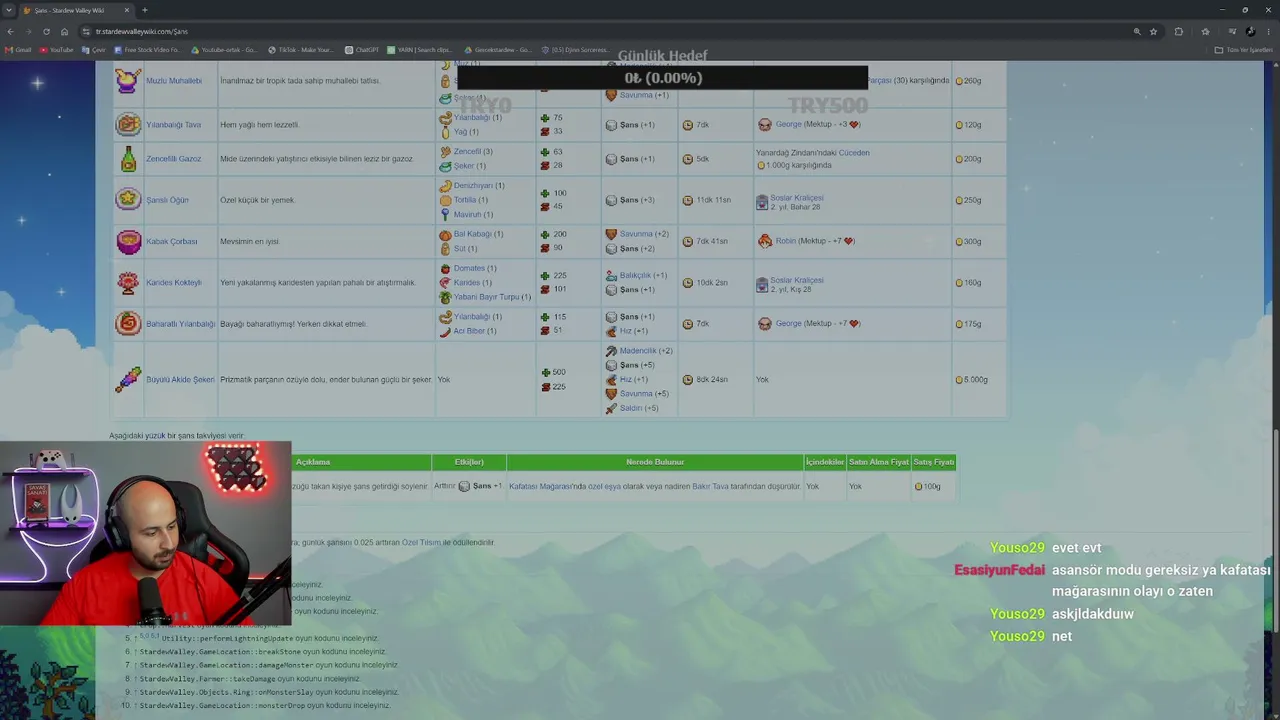Open the ChatGPT bookmark
The height and width of the screenshot is (720, 1280).
tap(362, 50)
